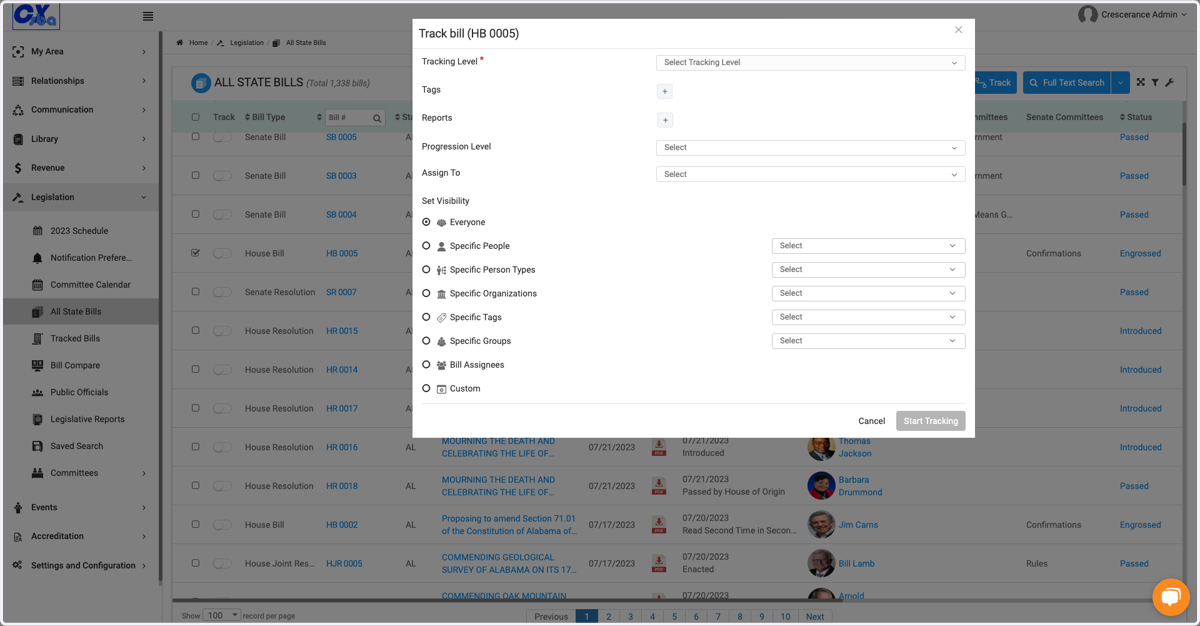The image size is (1200, 626).
Task: Click the filter funnel icon
Action: point(1155,83)
